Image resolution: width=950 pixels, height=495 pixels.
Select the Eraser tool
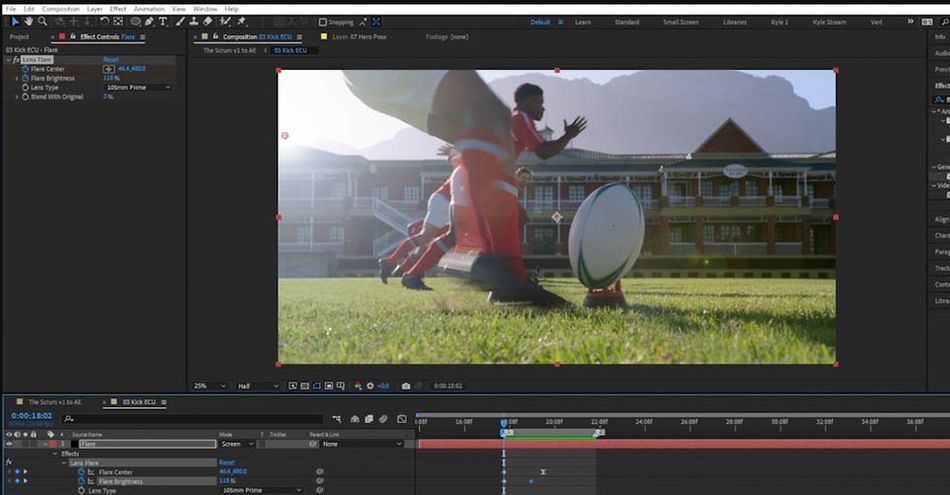pyautogui.click(x=208, y=22)
